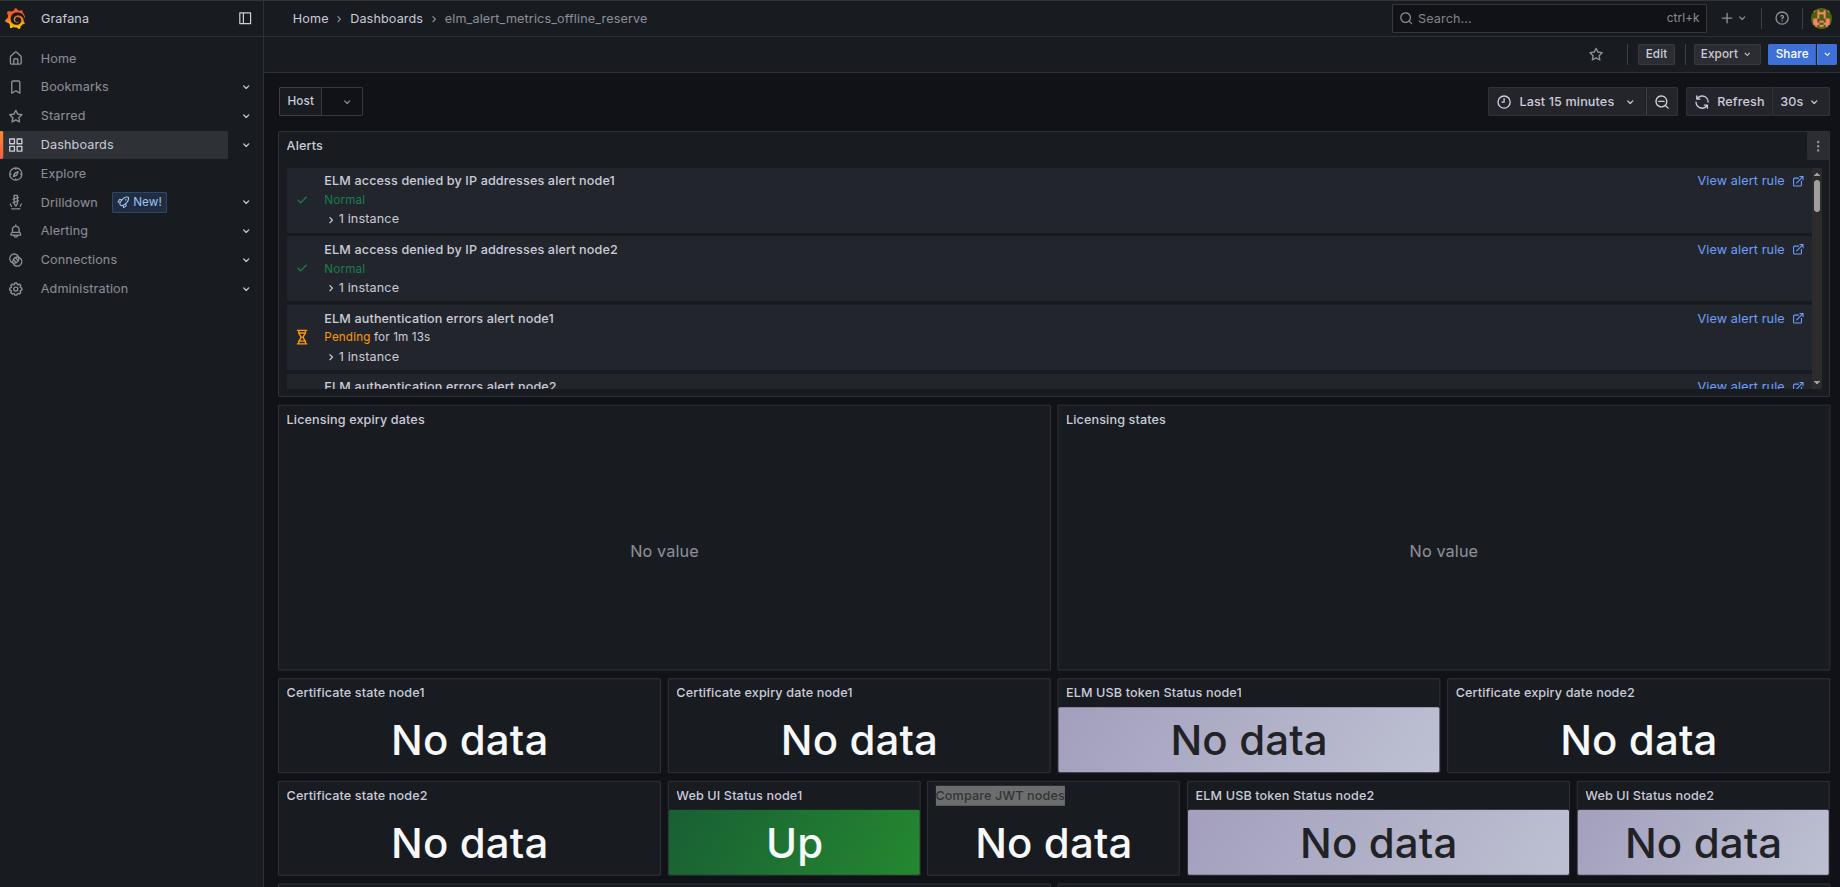Click the Web UI Status node2 panel title
Image resolution: width=1840 pixels, height=887 pixels.
tap(1650, 796)
